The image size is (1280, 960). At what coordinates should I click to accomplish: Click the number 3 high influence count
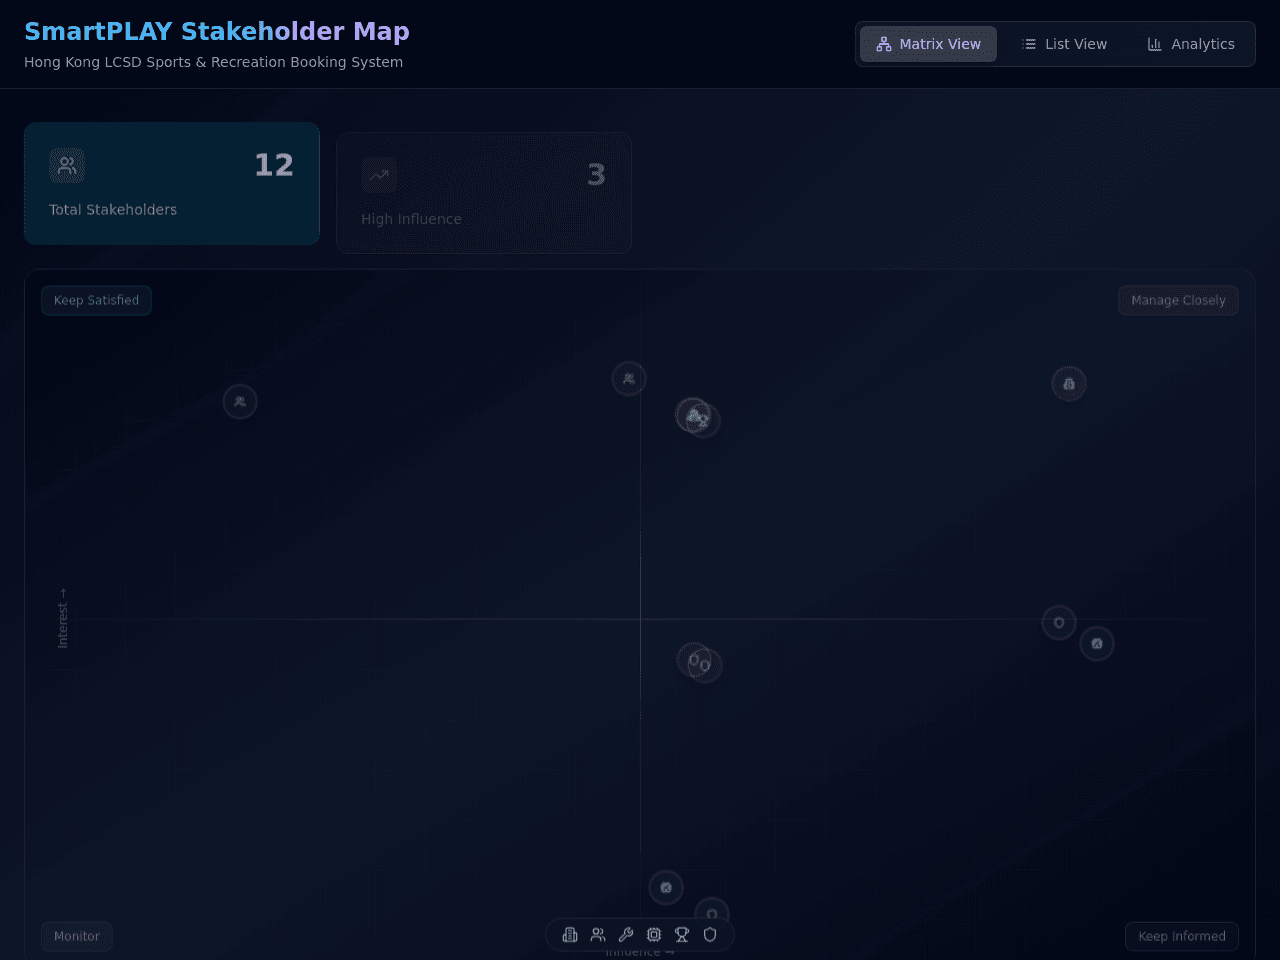[597, 175]
